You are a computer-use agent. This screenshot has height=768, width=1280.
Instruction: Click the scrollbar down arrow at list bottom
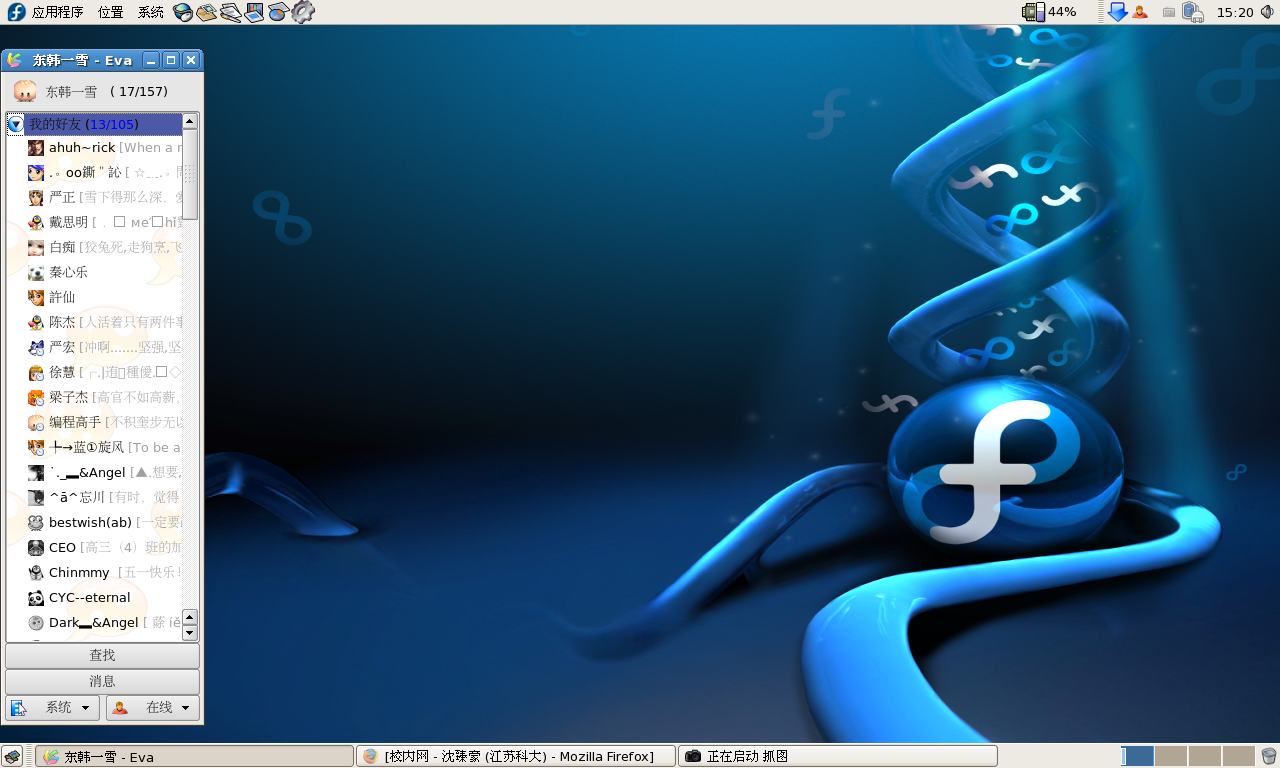[x=190, y=633]
